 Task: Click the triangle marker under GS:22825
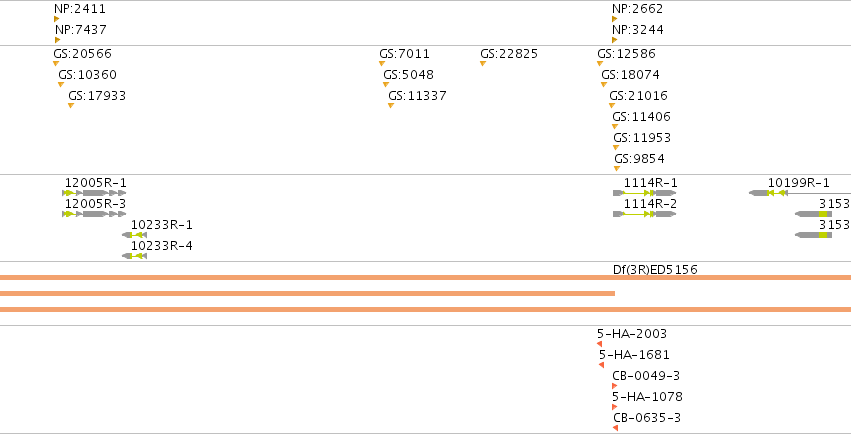(482, 63)
